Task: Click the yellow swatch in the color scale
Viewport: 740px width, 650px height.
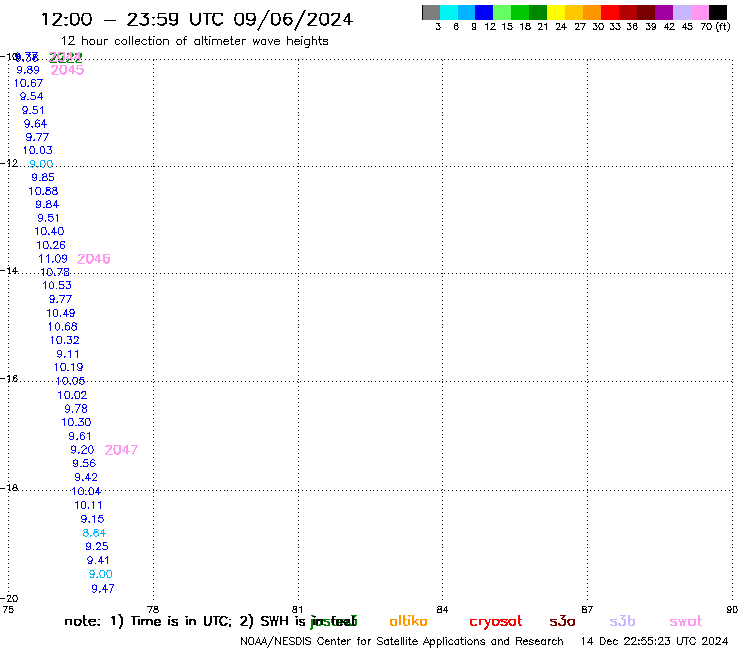Action: (x=556, y=12)
